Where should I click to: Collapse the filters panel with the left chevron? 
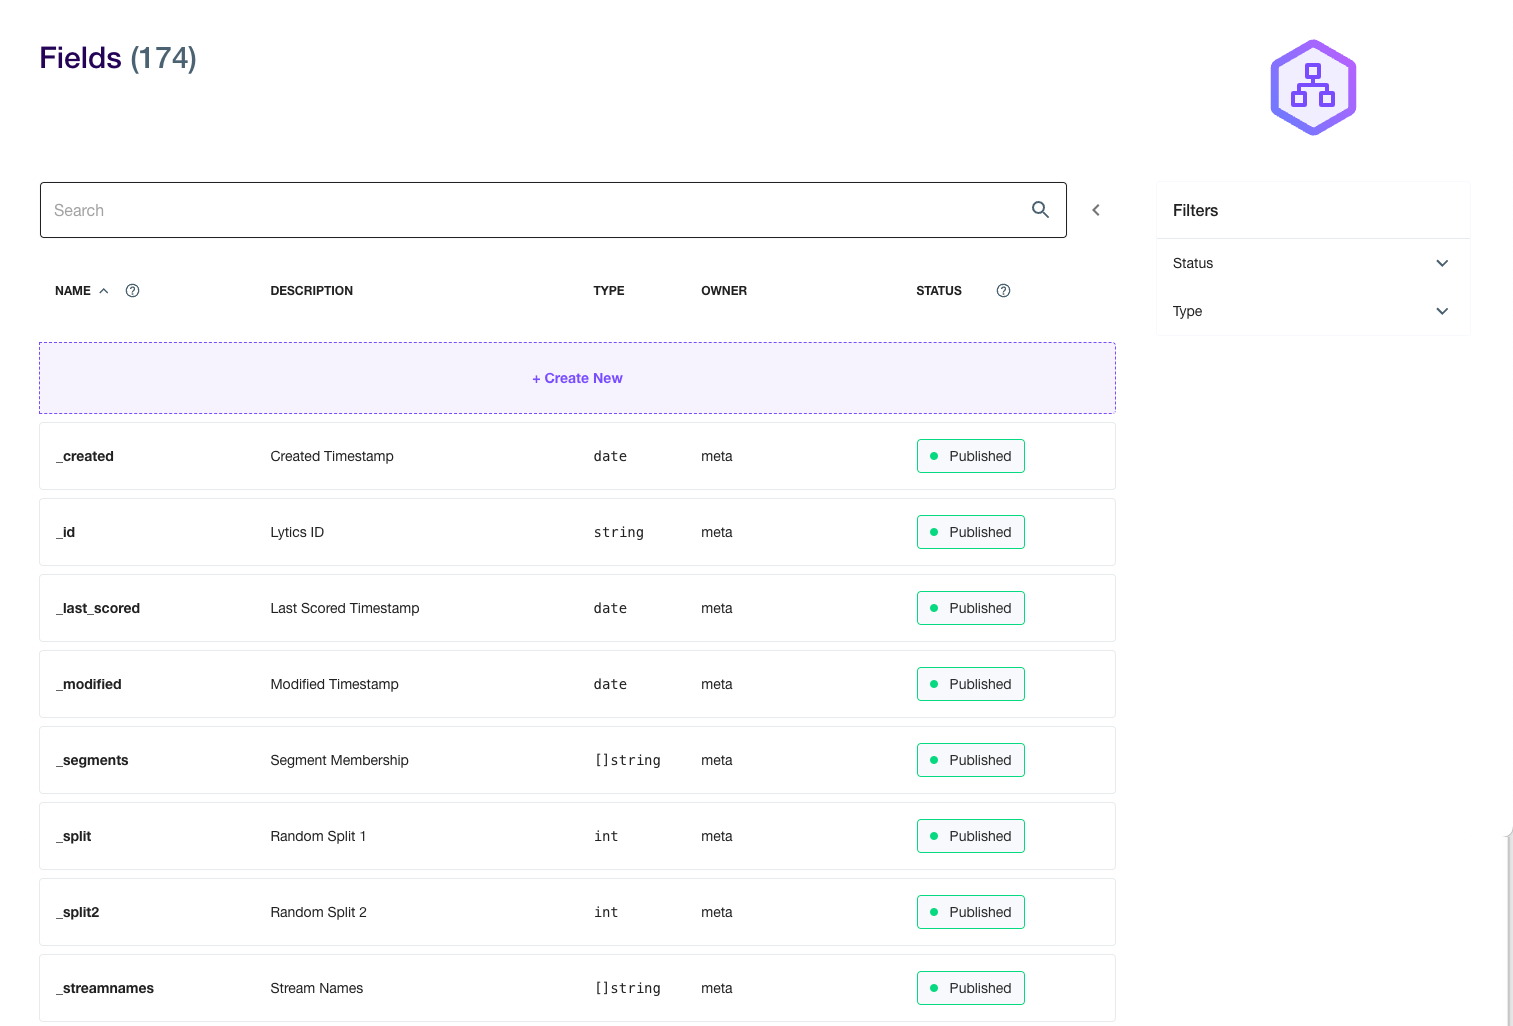pos(1096,210)
